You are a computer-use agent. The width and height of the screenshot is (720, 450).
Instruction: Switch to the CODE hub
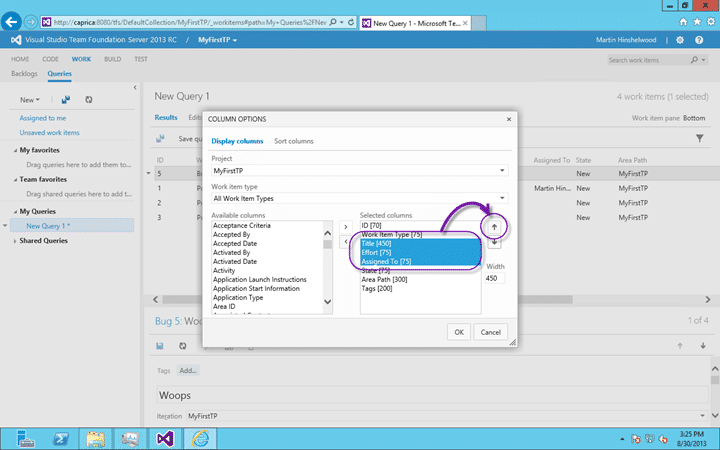click(x=51, y=59)
